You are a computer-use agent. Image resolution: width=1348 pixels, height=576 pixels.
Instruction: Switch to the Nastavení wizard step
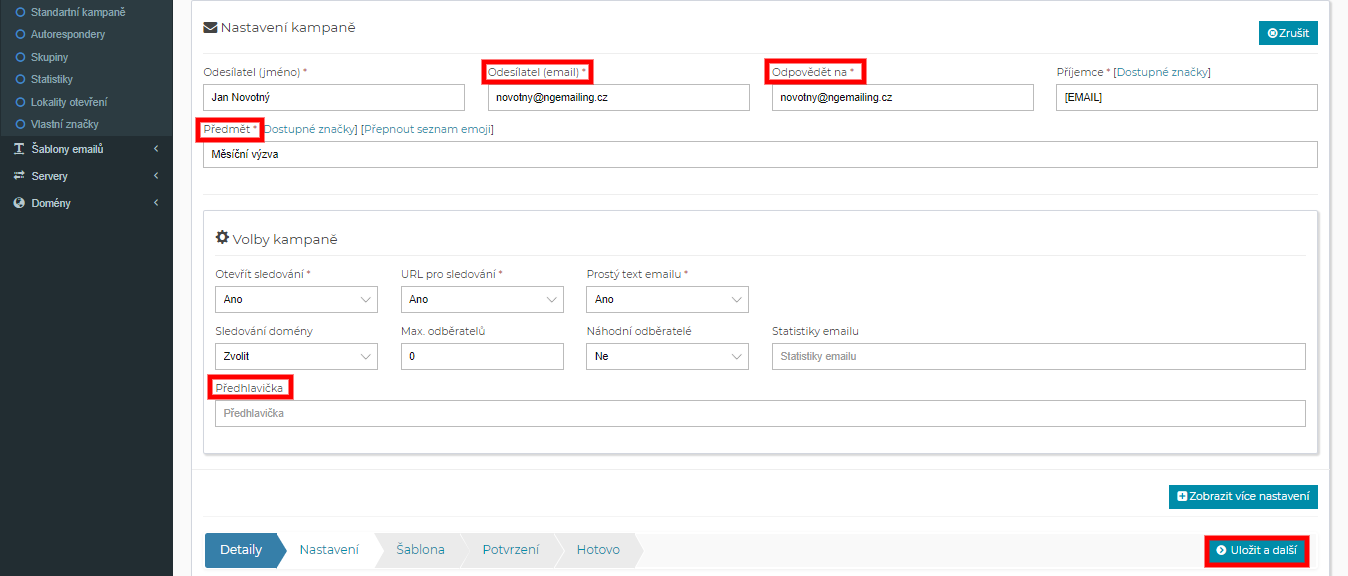tap(329, 550)
